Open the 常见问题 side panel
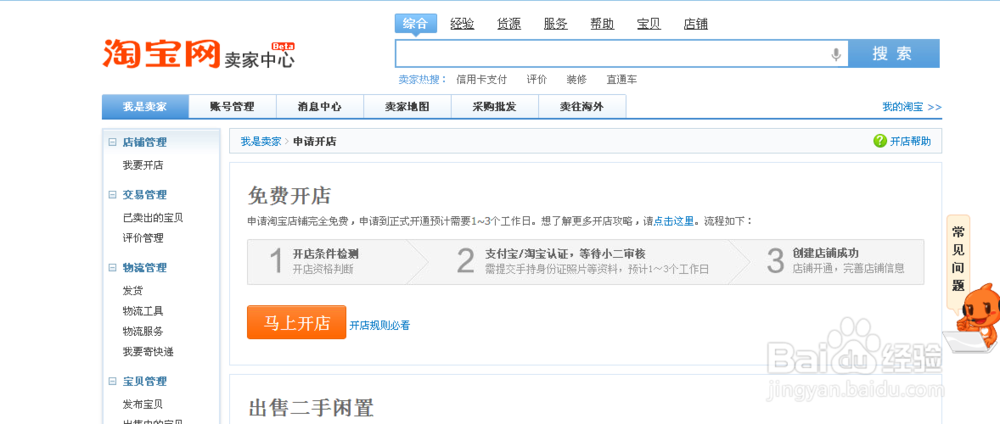Image resolution: width=1000 pixels, height=424 pixels. coord(958,258)
